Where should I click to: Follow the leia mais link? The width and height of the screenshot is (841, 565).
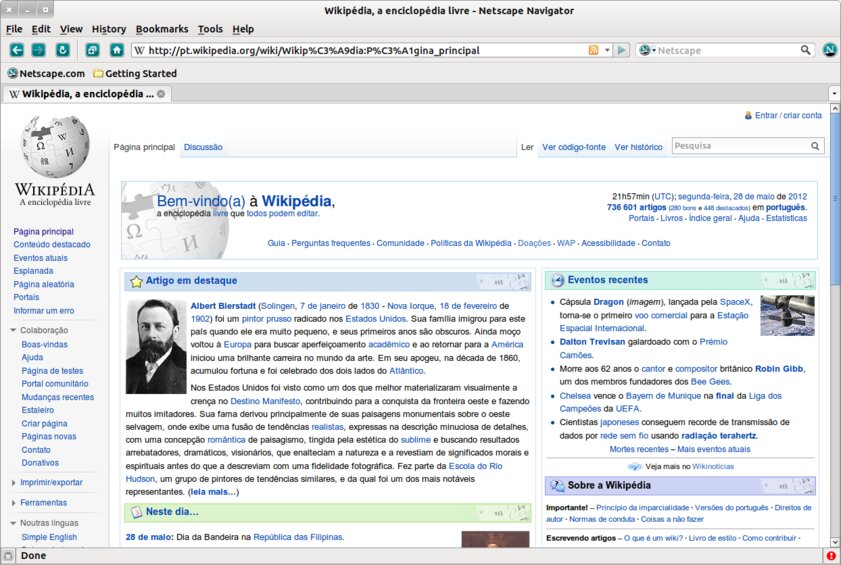coord(212,492)
